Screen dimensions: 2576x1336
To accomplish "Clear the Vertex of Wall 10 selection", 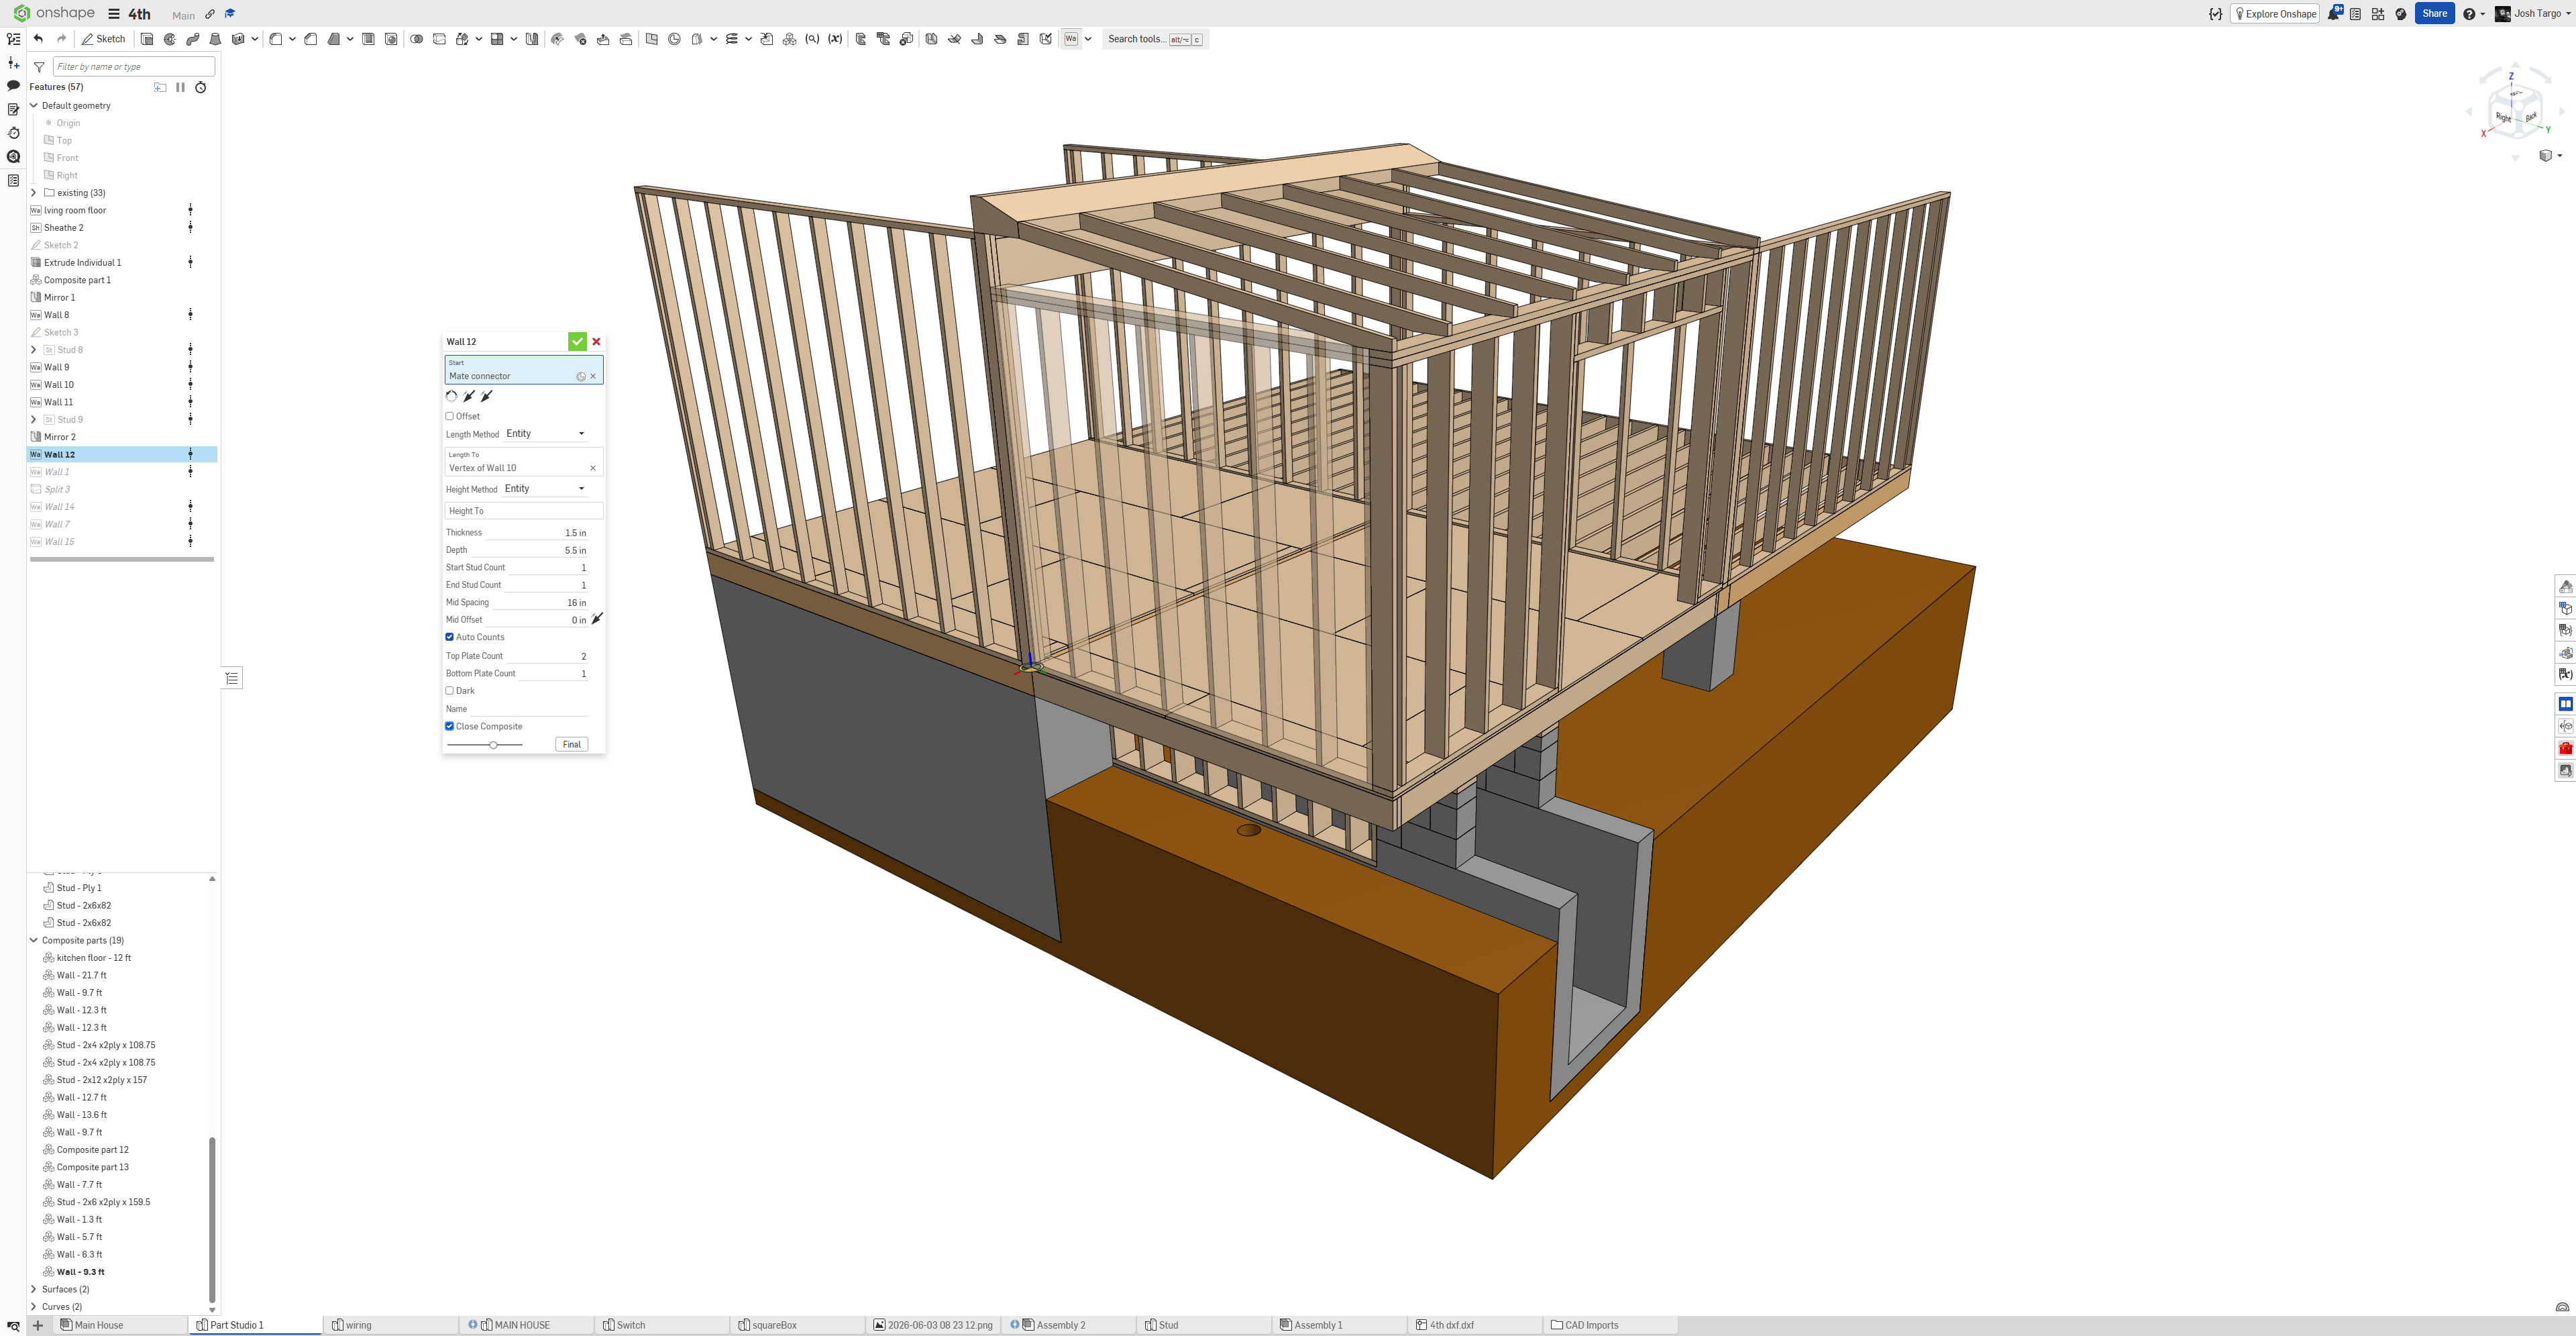I will pyautogui.click(x=593, y=468).
